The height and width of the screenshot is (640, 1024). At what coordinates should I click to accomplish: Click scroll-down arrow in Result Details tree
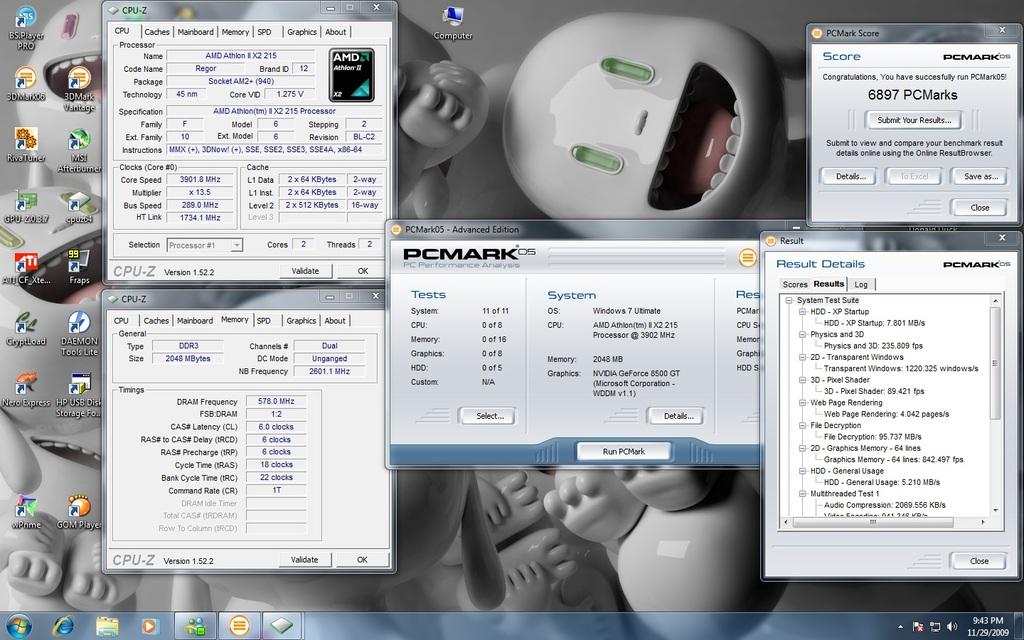click(x=996, y=510)
